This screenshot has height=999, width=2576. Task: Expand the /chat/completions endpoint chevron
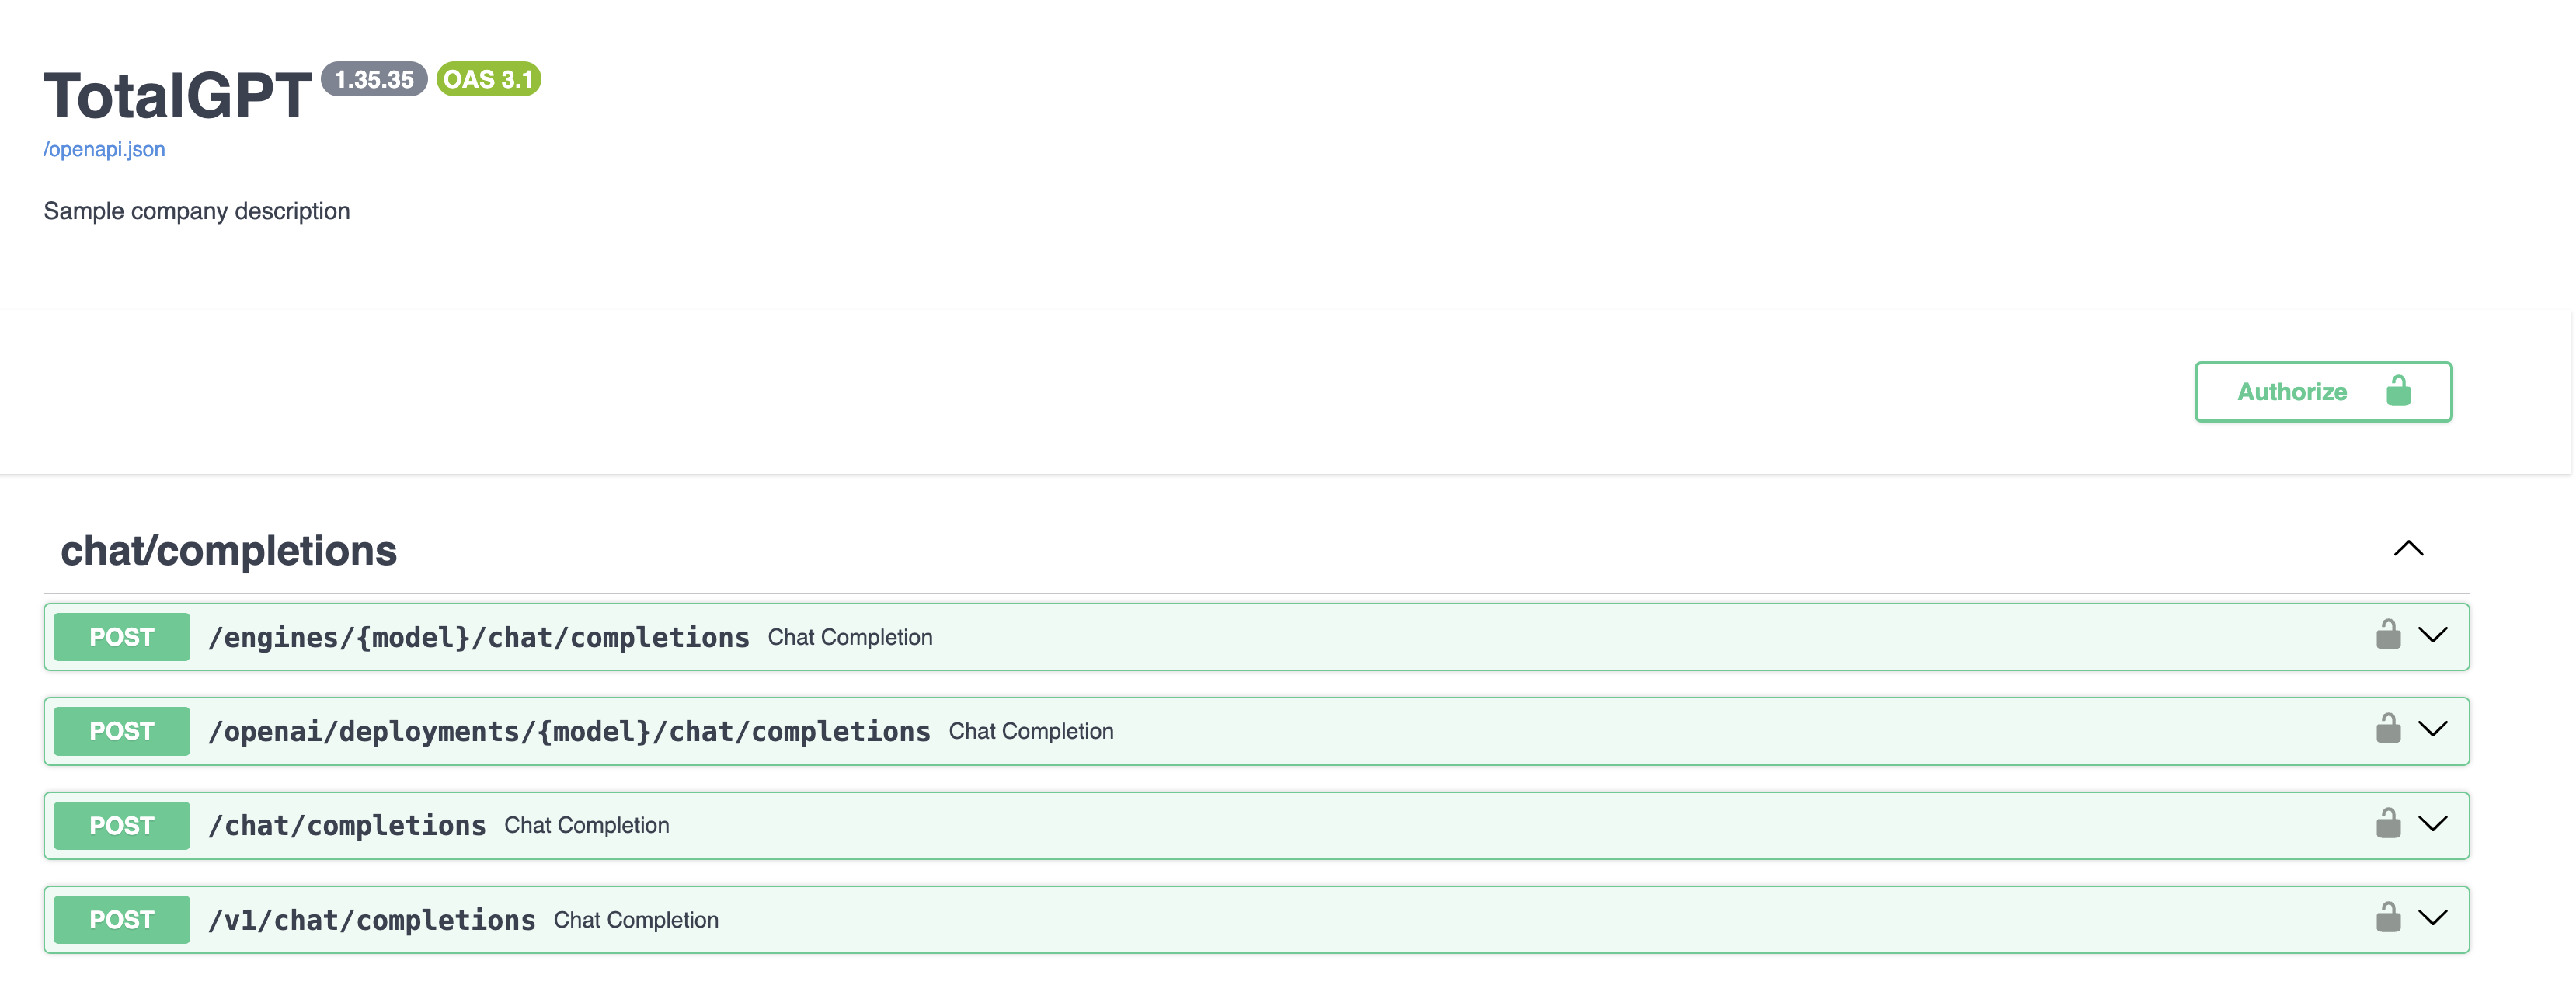coord(2432,824)
